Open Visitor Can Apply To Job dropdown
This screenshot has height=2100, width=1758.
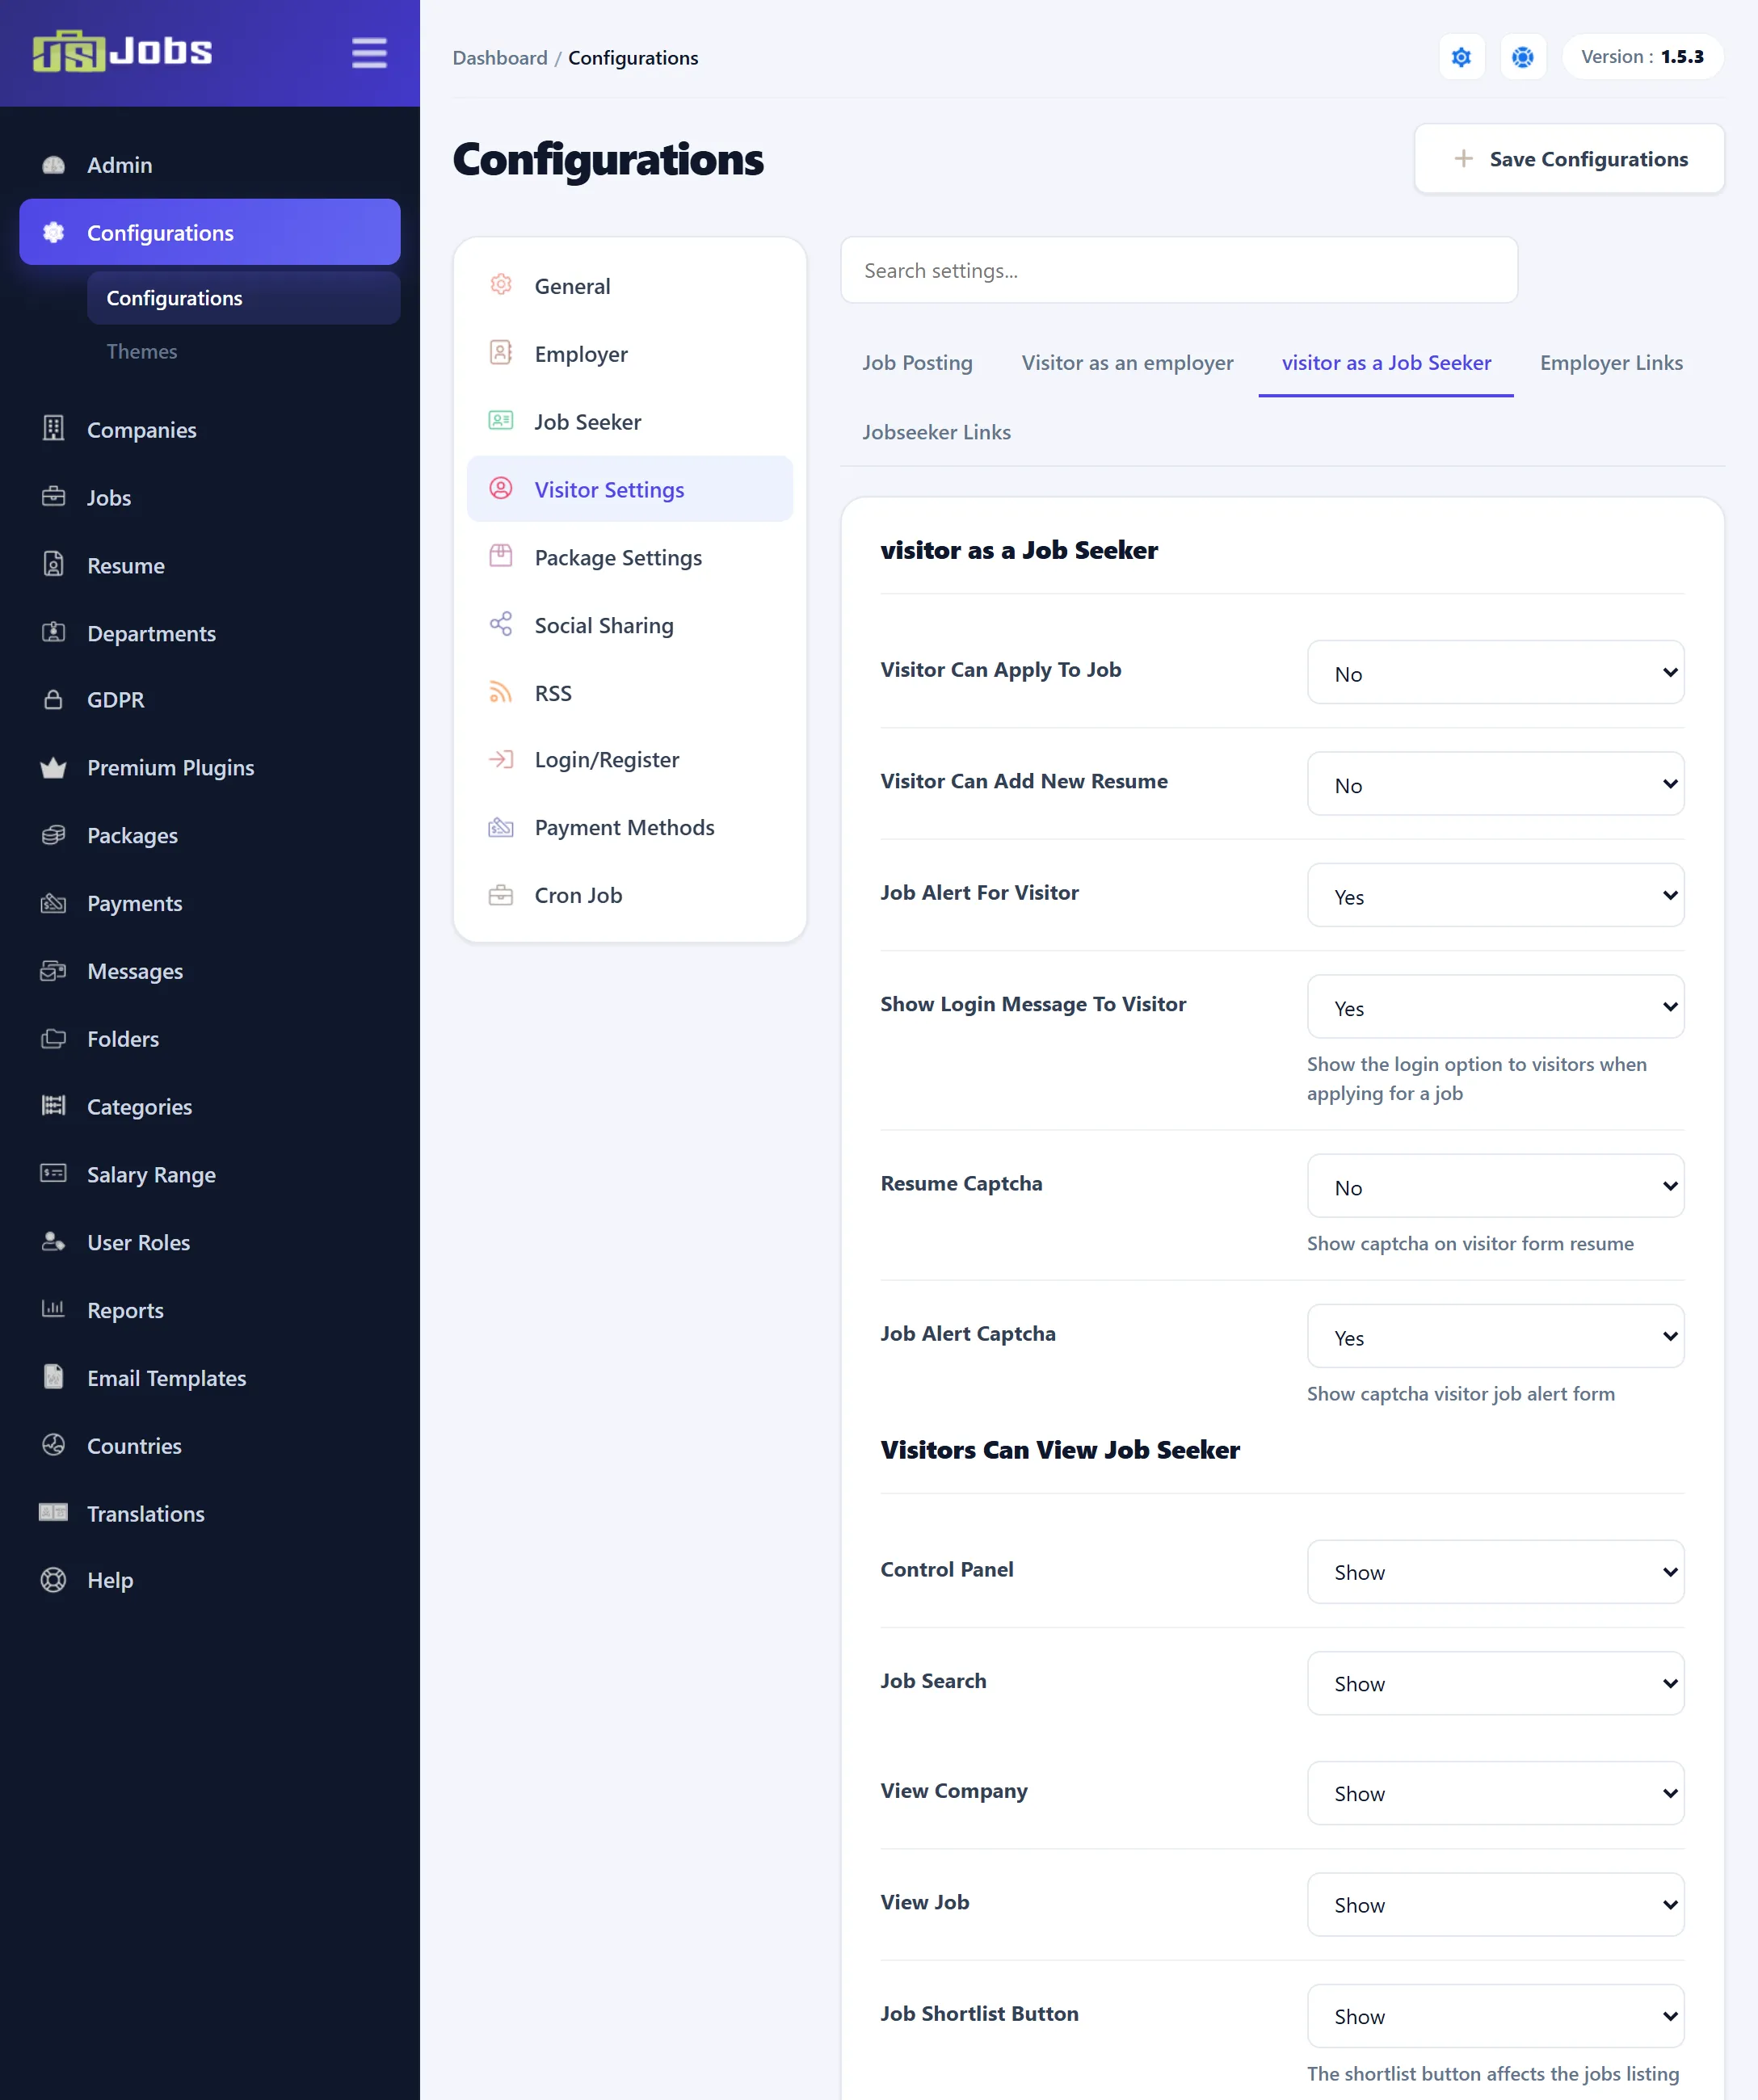[1495, 673]
